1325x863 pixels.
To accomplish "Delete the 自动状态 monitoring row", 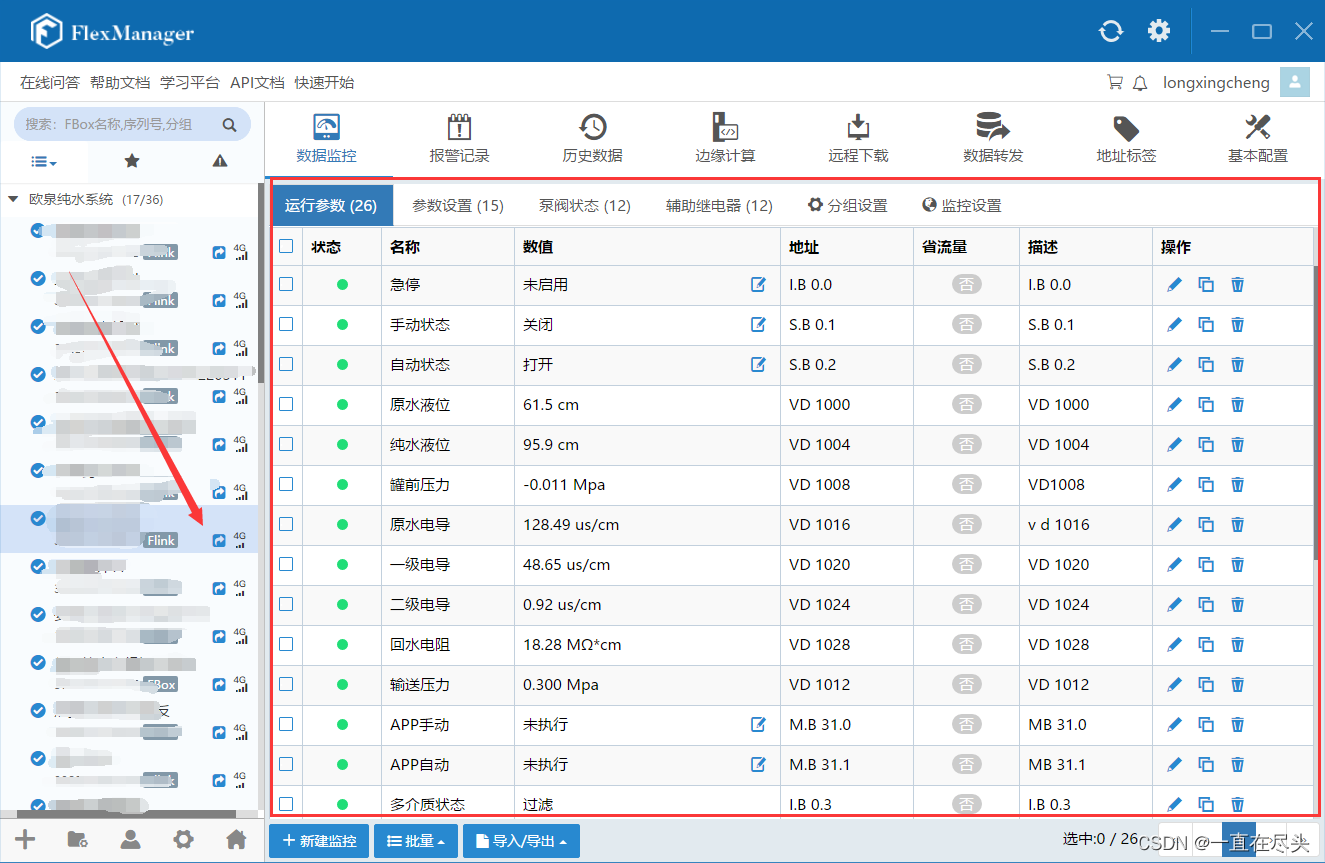I will coord(1237,365).
